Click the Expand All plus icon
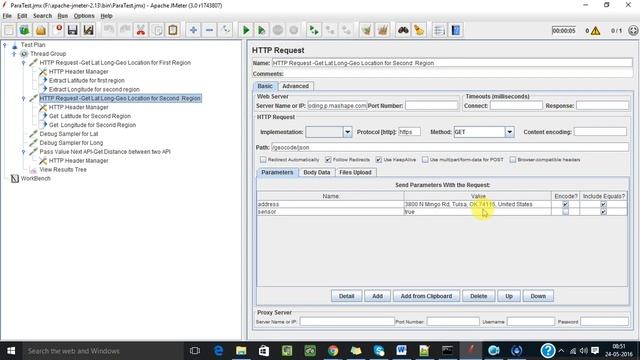The height and width of the screenshot is (360, 640). tap(193, 30)
